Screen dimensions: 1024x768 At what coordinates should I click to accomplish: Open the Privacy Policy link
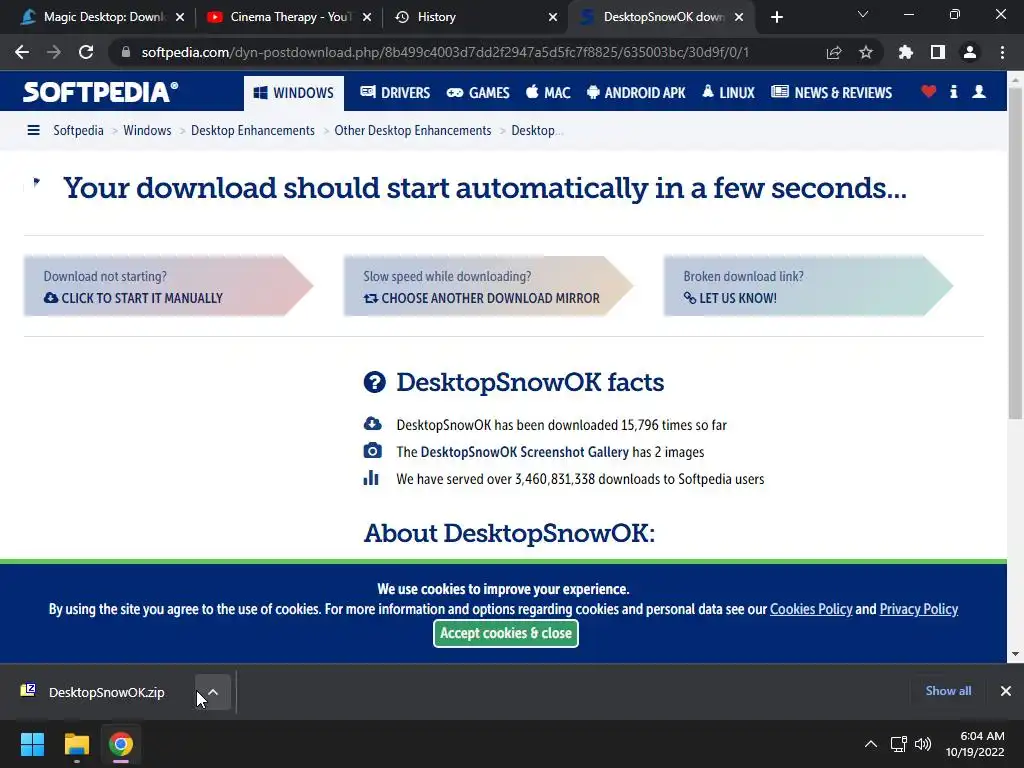pyautogui.click(x=919, y=609)
